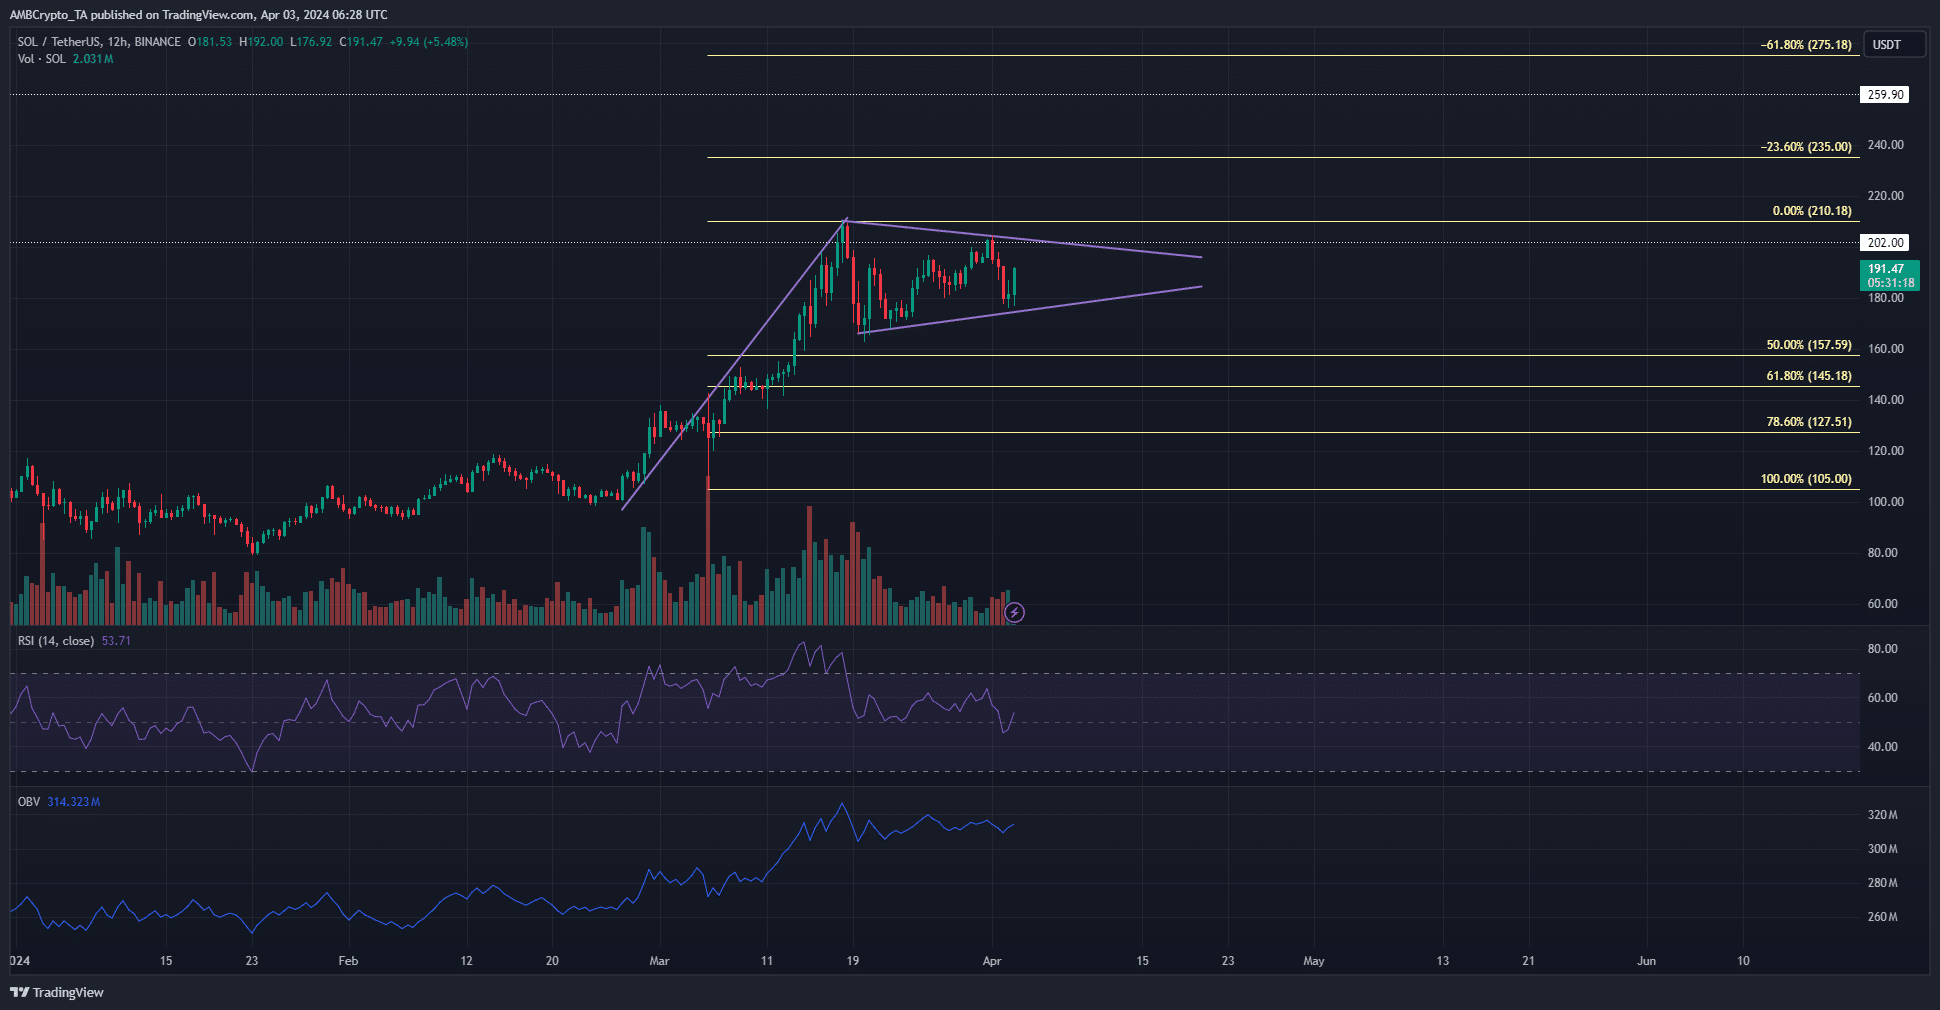Click the high value H192.00
The height and width of the screenshot is (1010, 1940).
261,42
